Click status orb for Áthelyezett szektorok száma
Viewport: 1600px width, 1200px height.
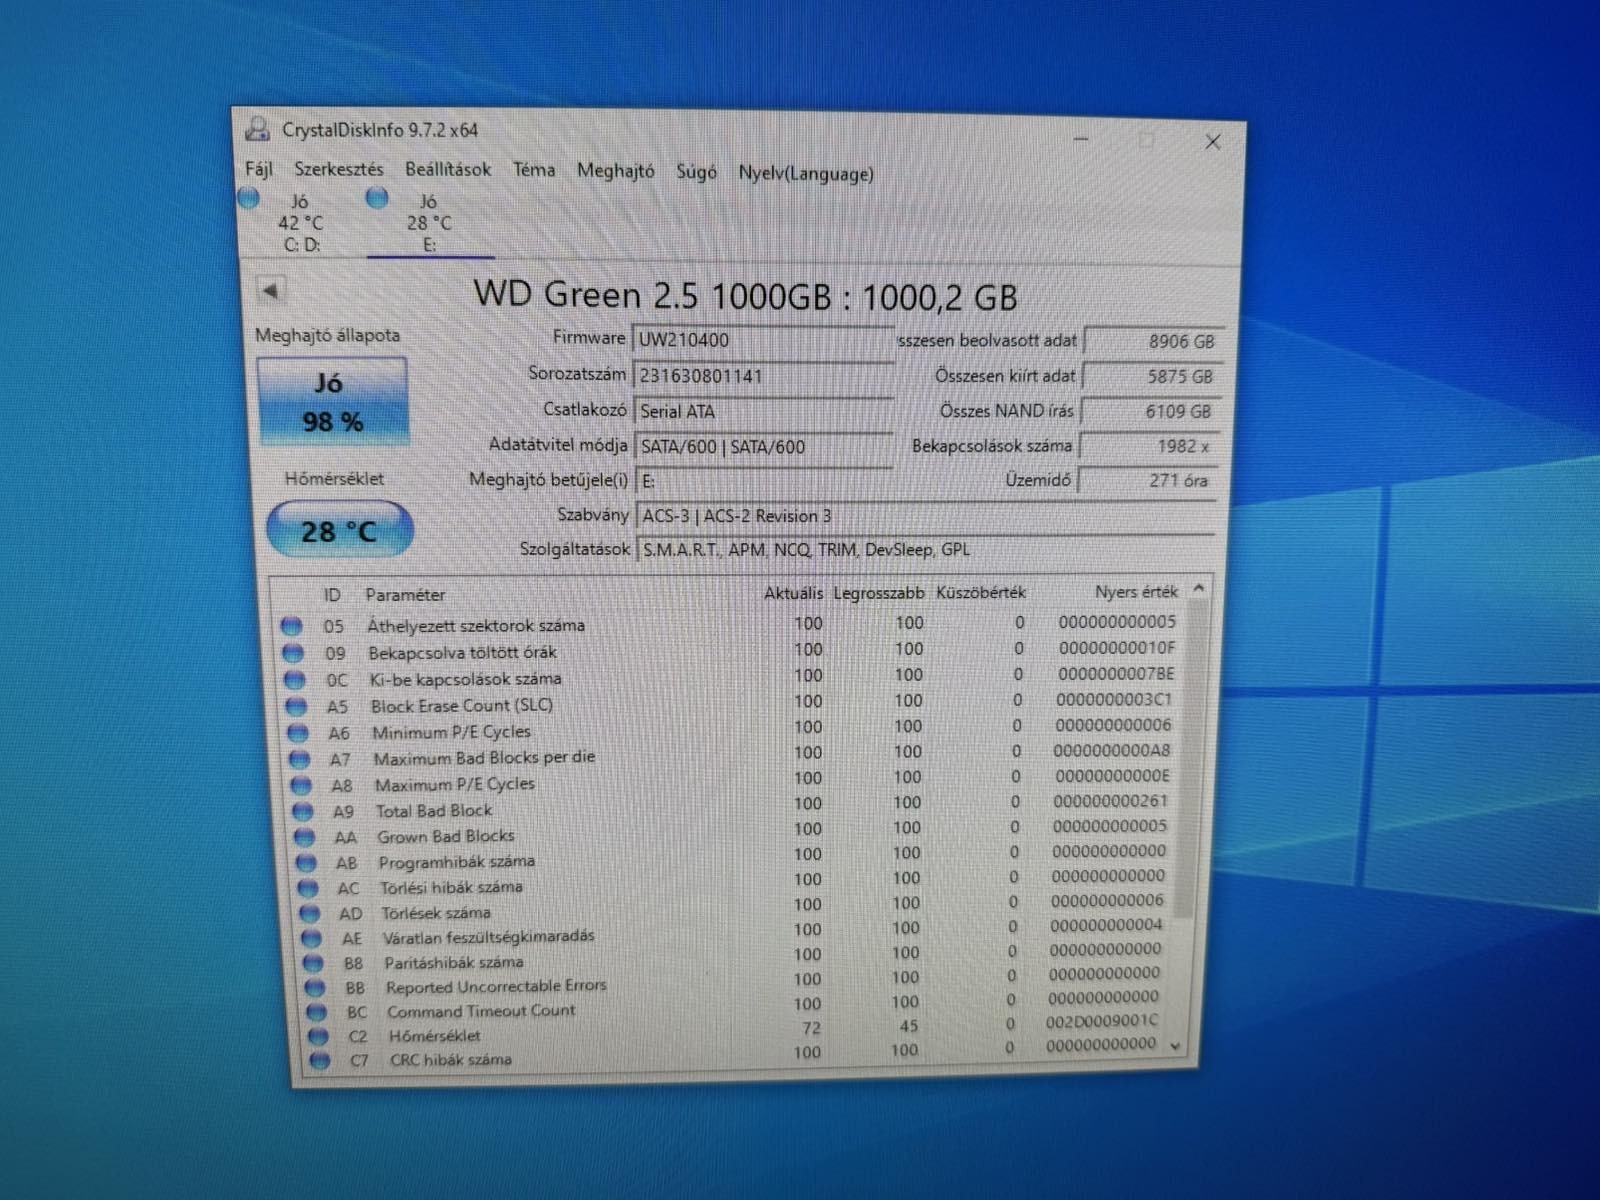(291, 626)
